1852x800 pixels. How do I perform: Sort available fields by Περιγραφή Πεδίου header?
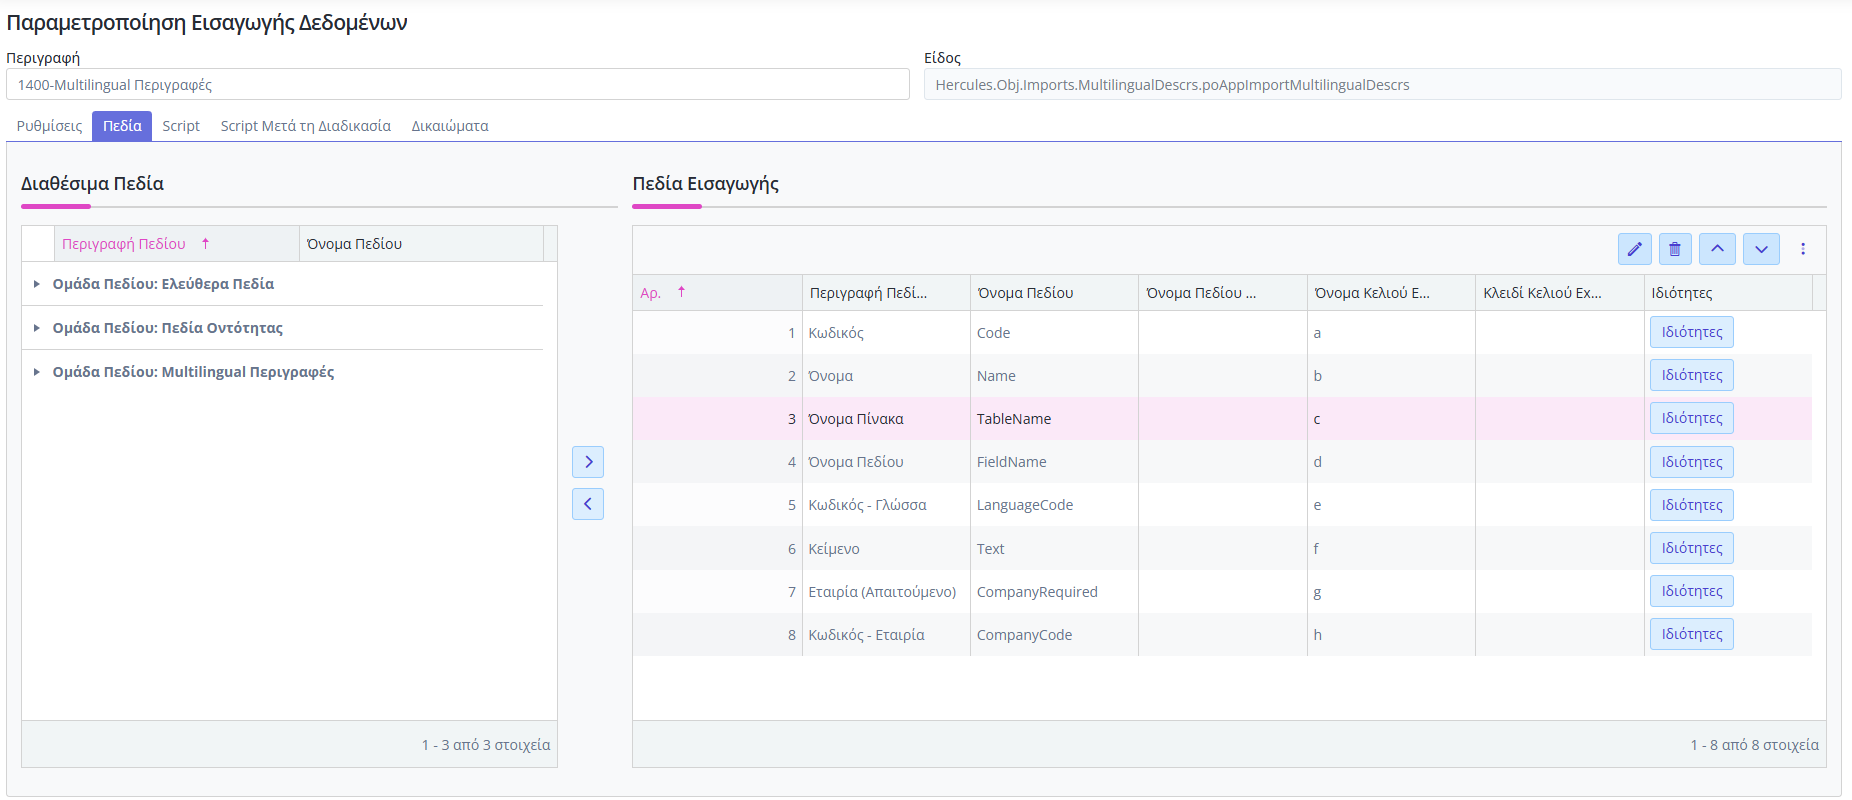(x=124, y=244)
